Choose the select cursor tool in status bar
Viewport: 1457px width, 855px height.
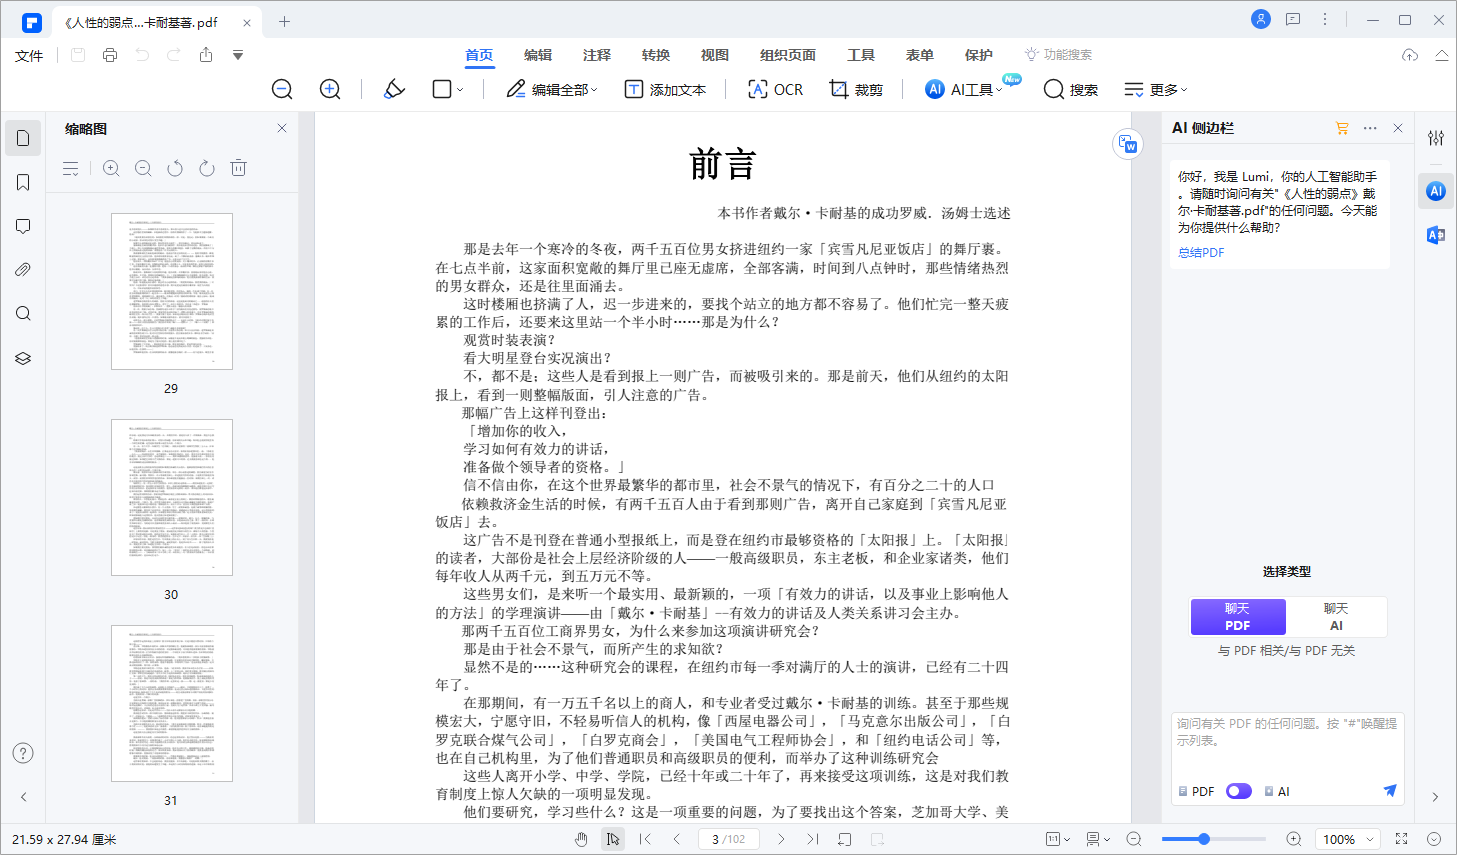point(613,839)
